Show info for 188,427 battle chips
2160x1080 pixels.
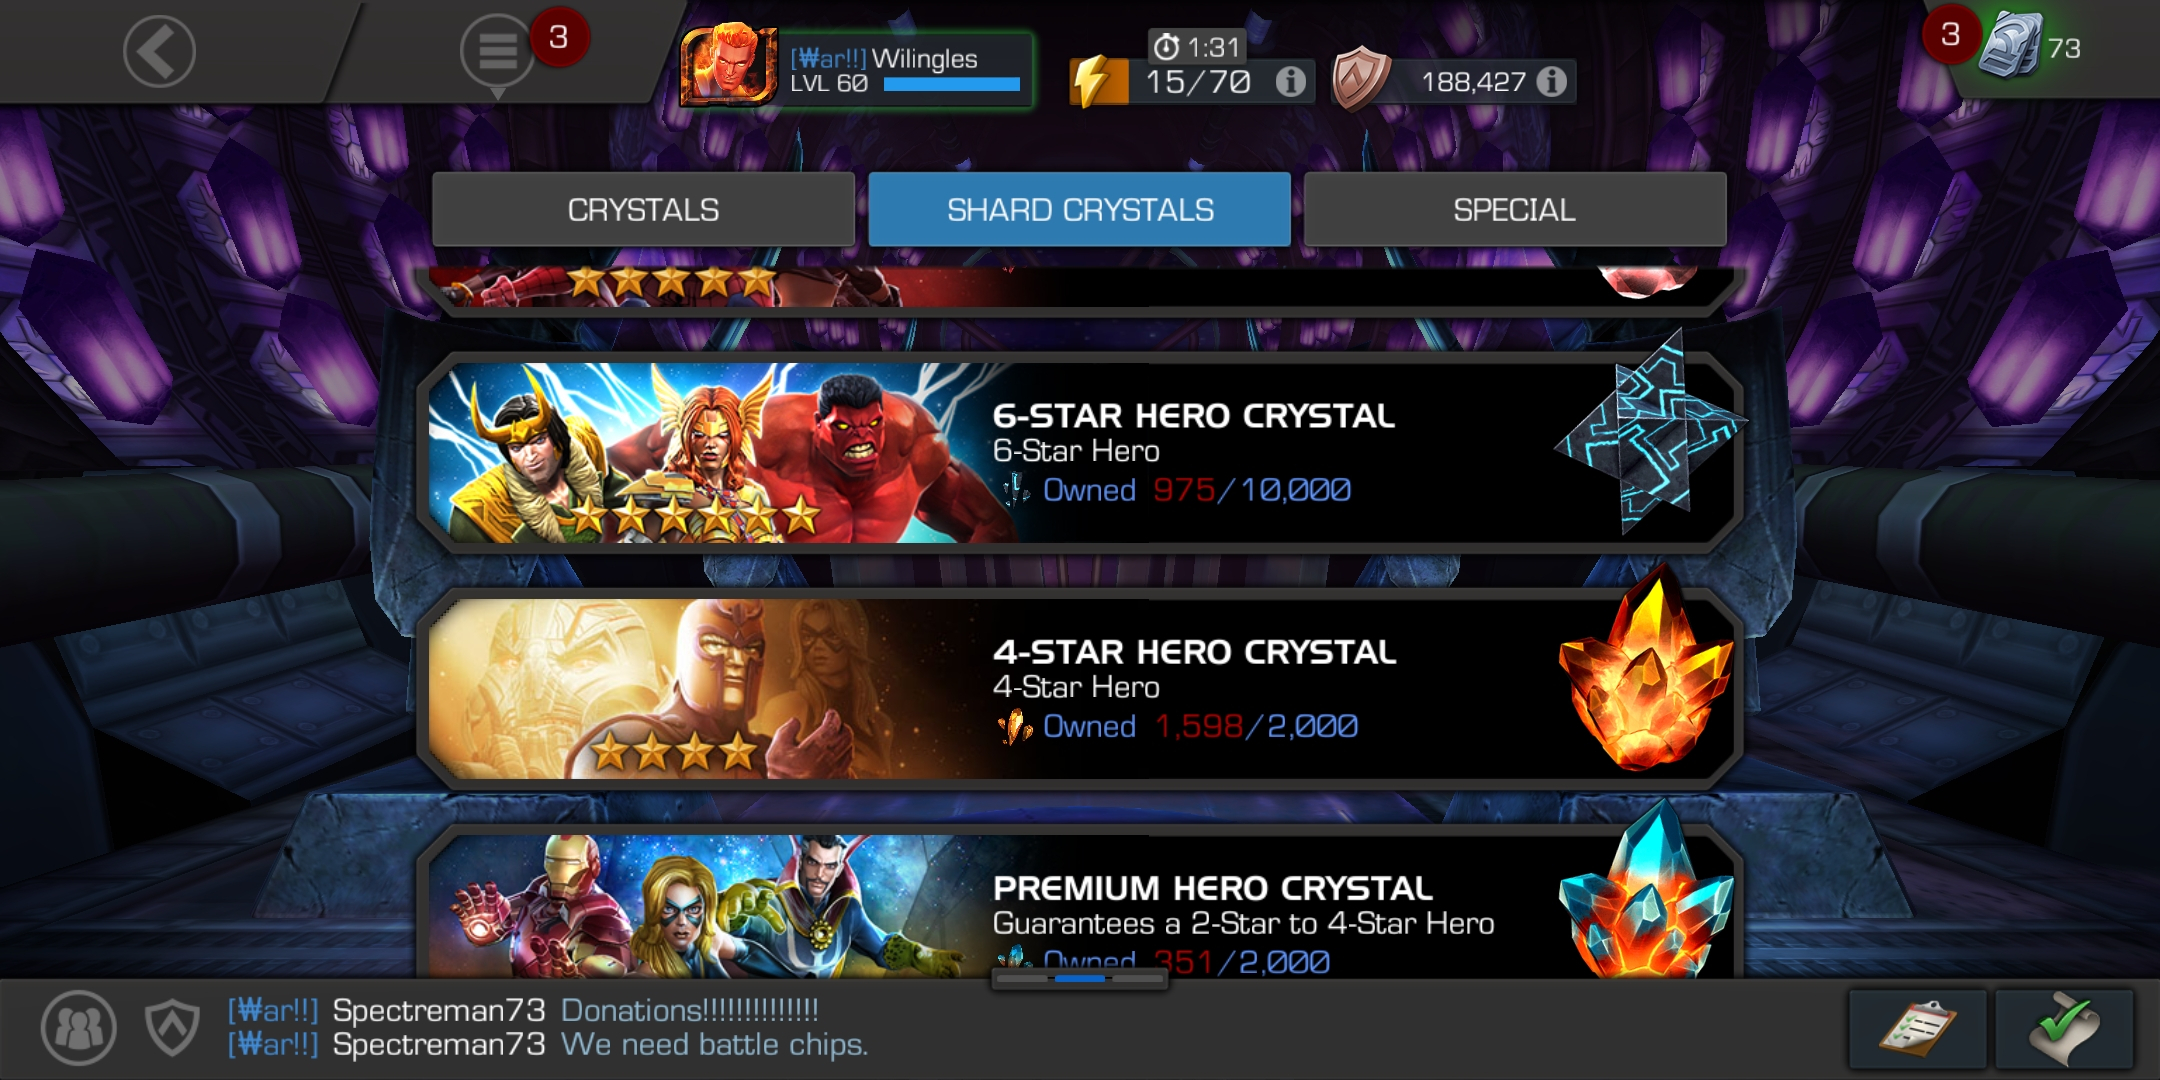pyautogui.click(x=1552, y=82)
